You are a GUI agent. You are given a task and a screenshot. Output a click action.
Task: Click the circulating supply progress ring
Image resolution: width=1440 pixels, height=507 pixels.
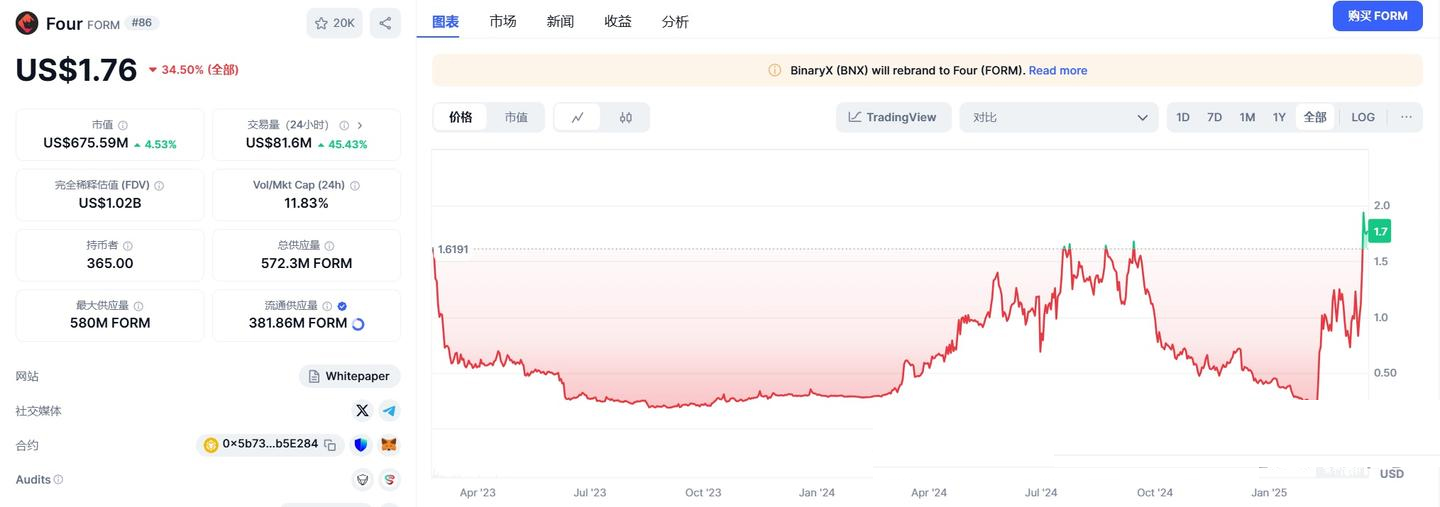click(x=358, y=324)
